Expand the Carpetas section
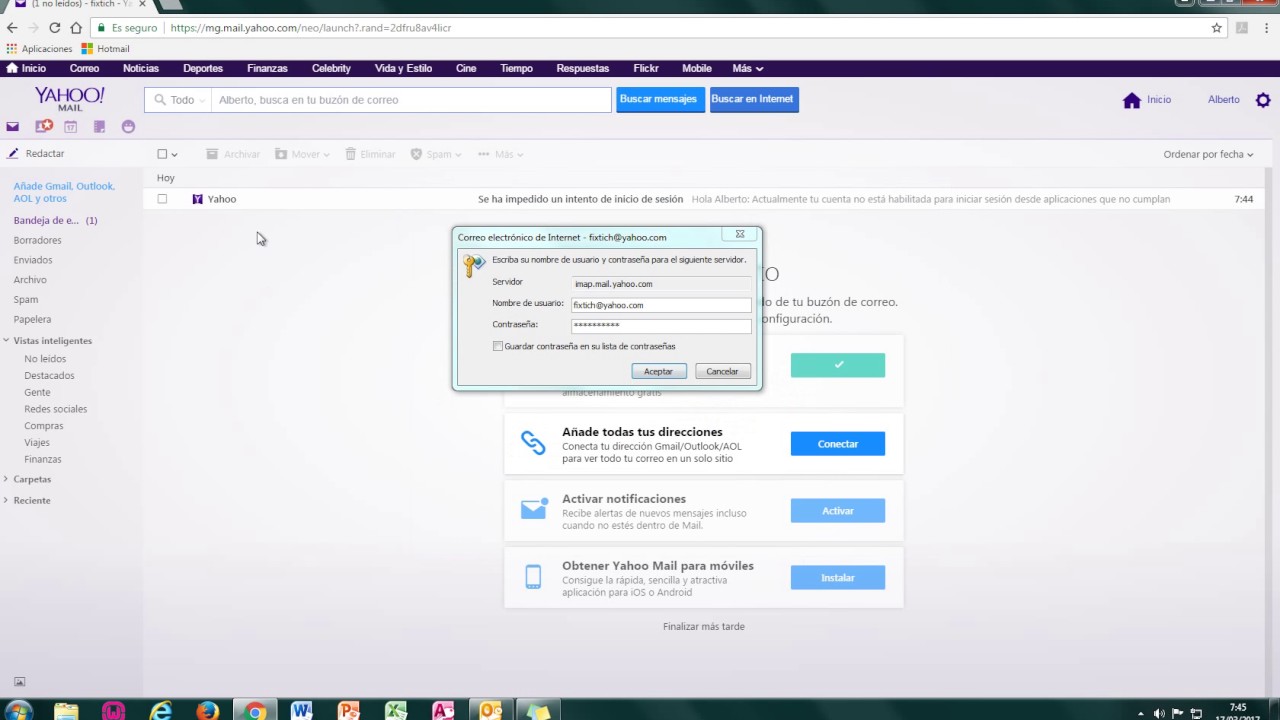The height and width of the screenshot is (720, 1280). pos(7,479)
